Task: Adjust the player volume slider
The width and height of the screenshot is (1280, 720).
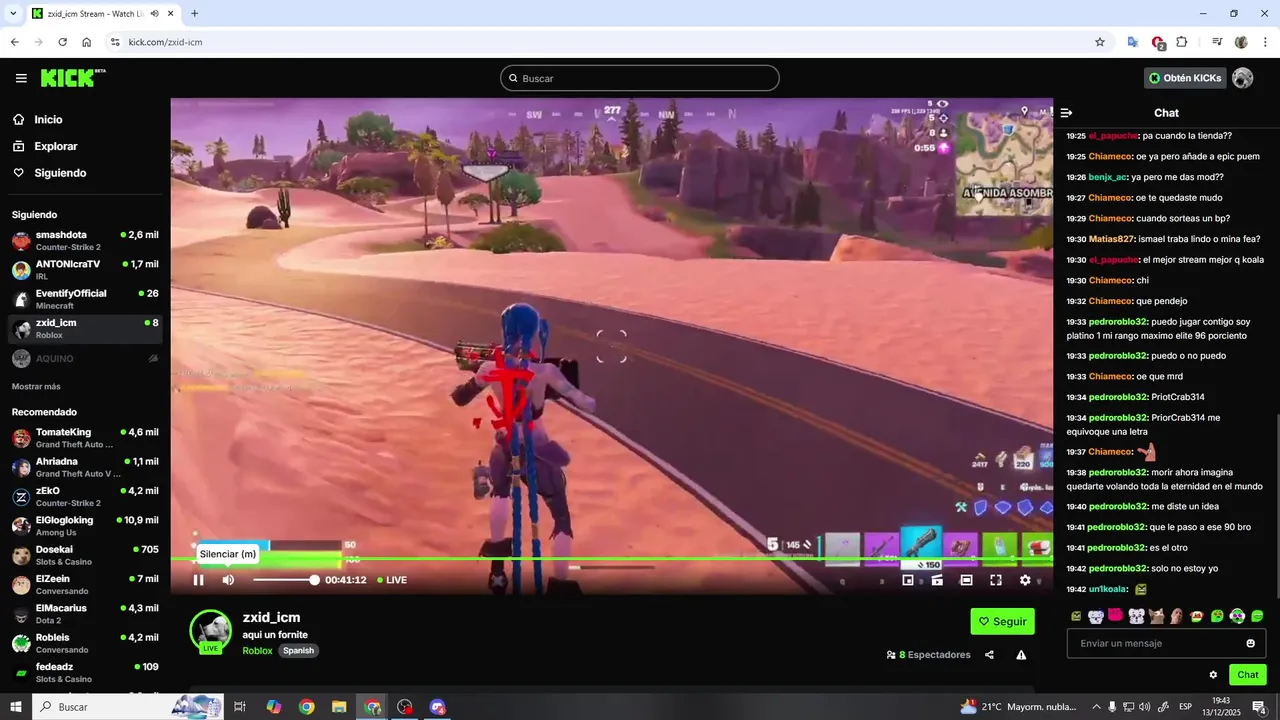Action: pyautogui.click(x=285, y=580)
